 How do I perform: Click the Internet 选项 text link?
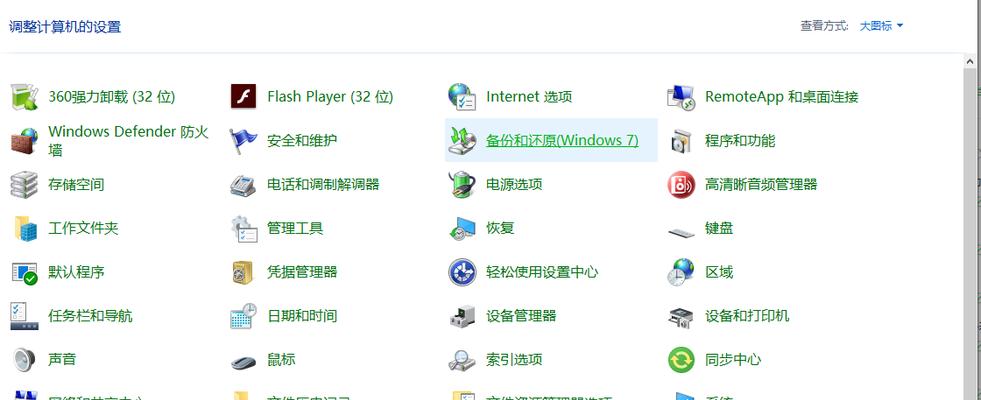(529, 96)
